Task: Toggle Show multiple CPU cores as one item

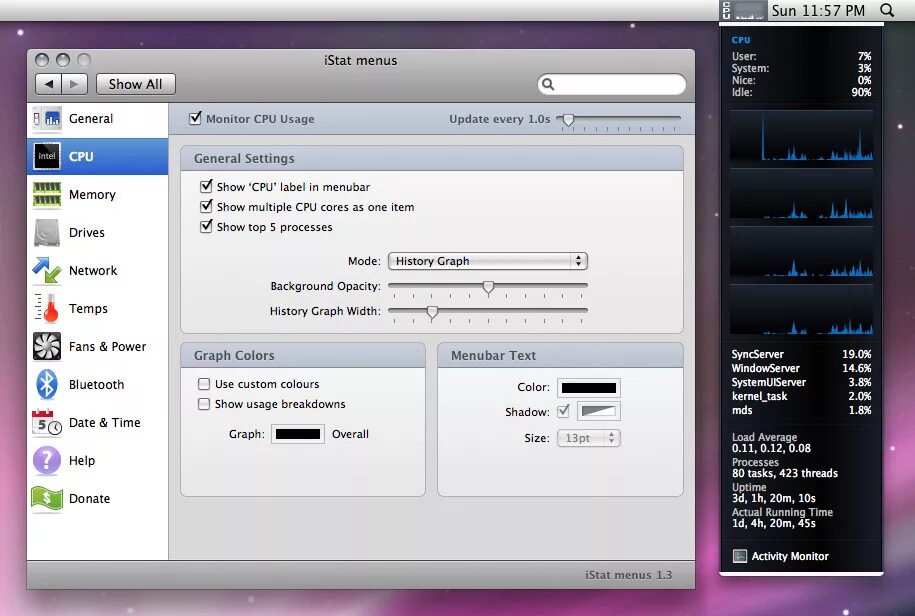Action: click(x=206, y=206)
